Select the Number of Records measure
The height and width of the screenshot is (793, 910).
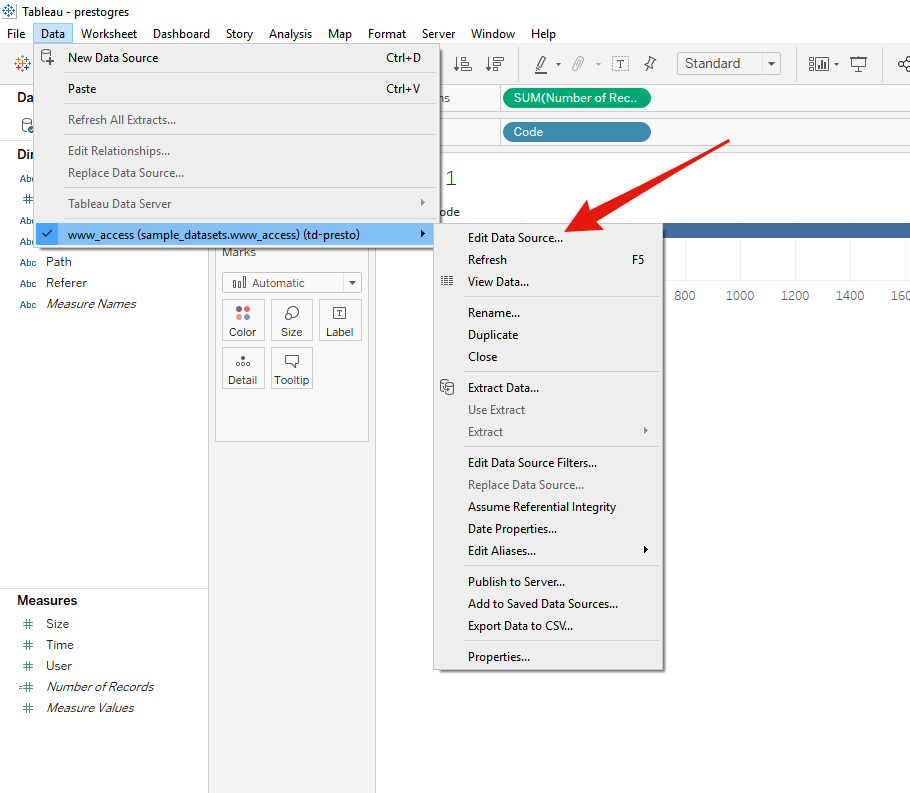(100, 687)
